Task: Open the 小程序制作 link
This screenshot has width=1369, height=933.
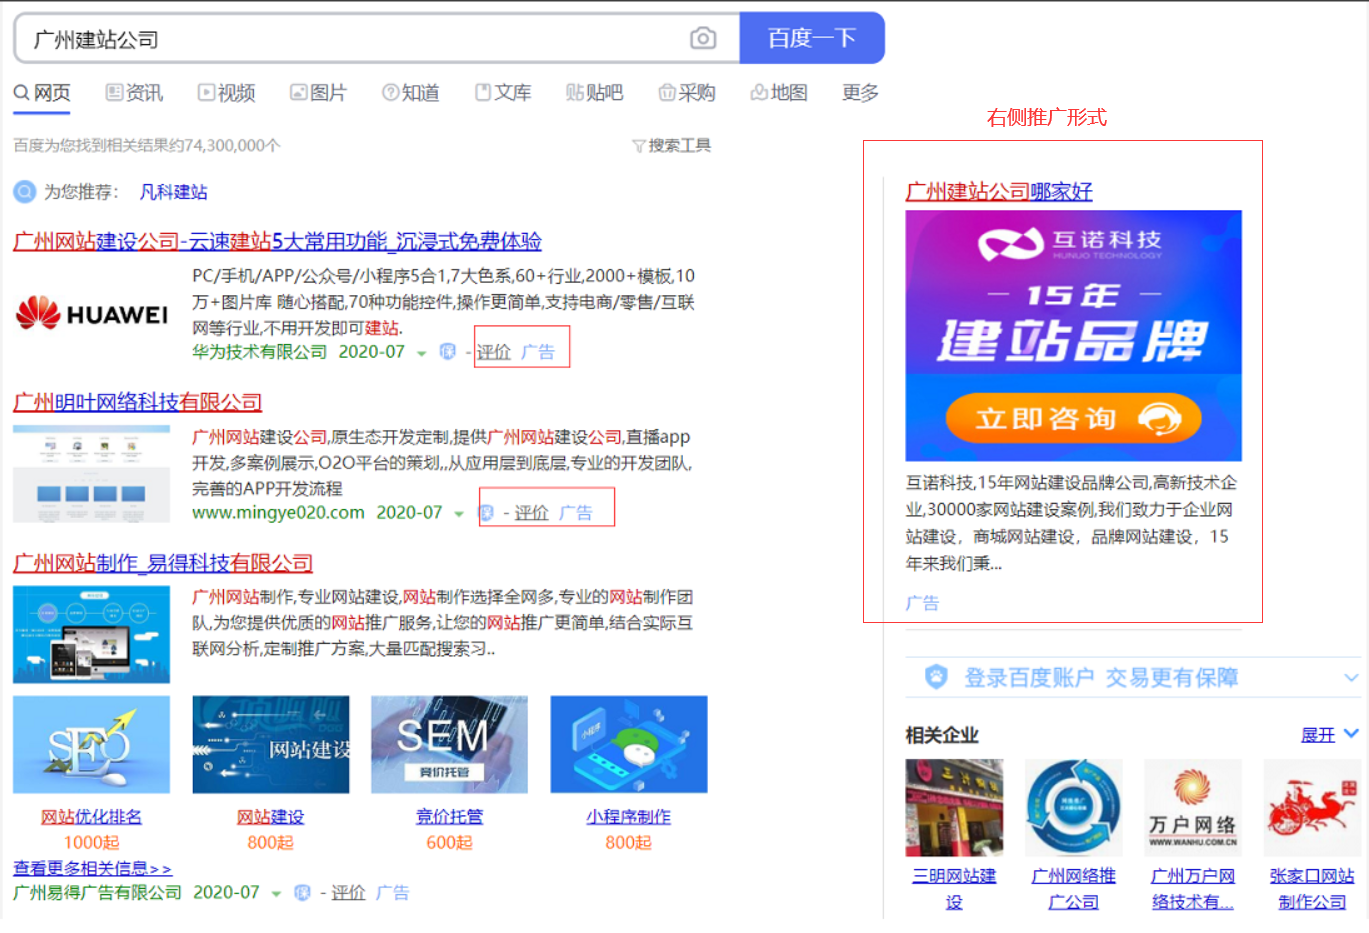Action: (x=628, y=817)
